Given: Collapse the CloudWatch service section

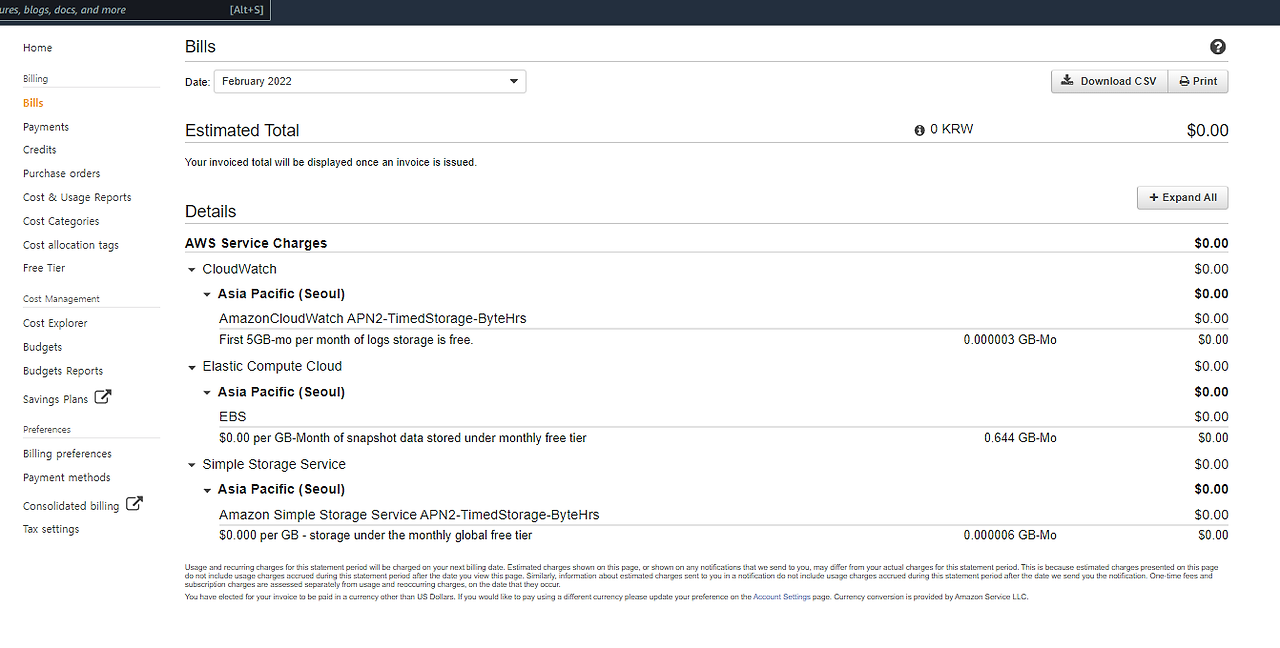Looking at the screenshot, I should 192,270.
